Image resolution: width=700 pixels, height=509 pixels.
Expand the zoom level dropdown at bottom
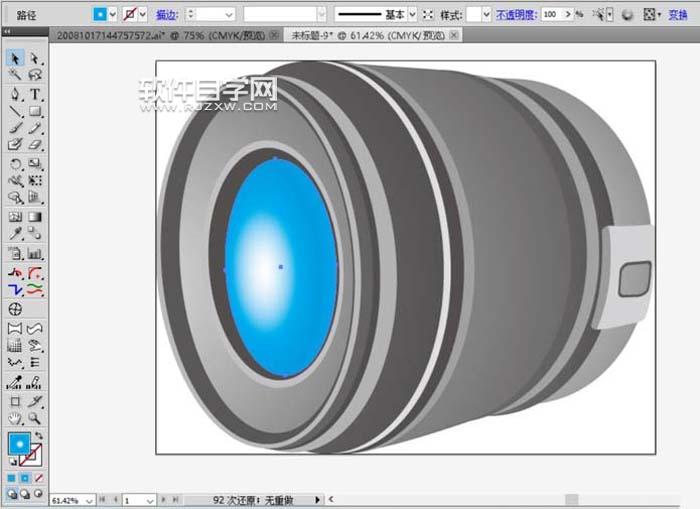click(89, 499)
